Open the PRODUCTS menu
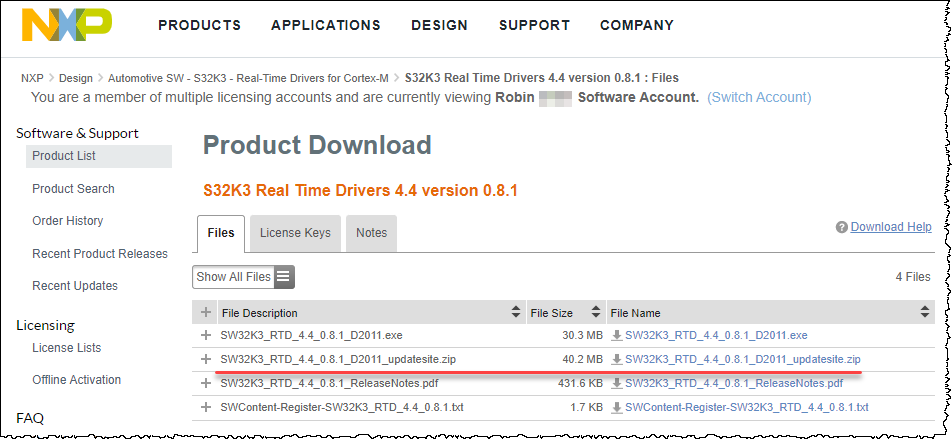The image size is (952, 440). point(200,25)
